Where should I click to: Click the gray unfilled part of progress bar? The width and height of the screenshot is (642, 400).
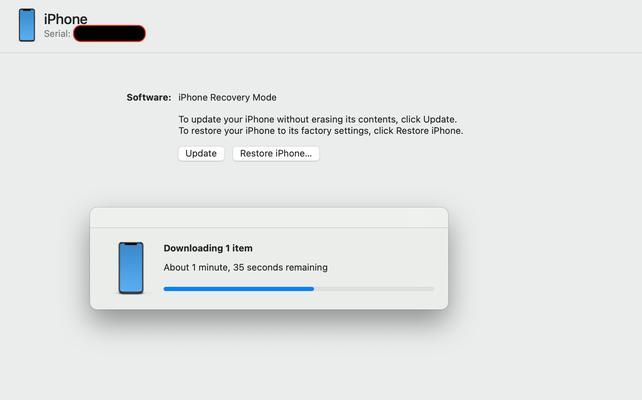(374, 289)
